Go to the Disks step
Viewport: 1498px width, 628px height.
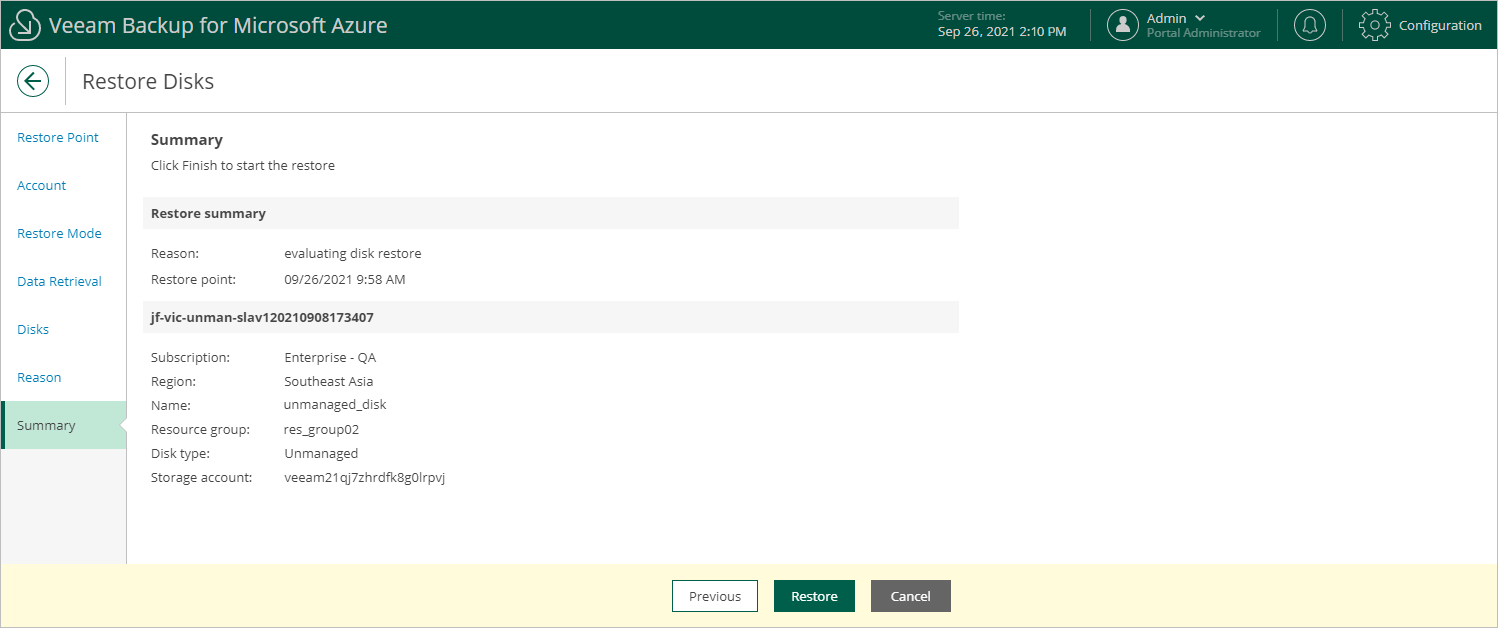(x=33, y=329)
